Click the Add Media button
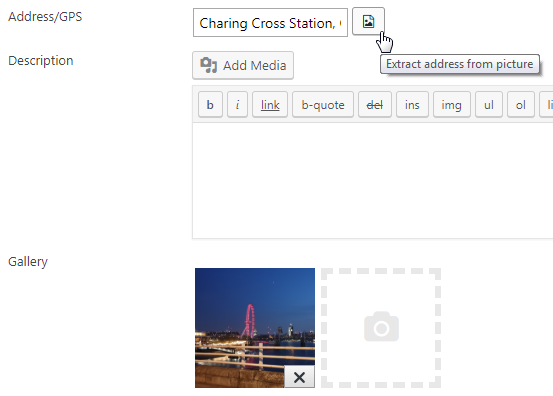This screenshot has height=396, width=553. pos(243,65)
